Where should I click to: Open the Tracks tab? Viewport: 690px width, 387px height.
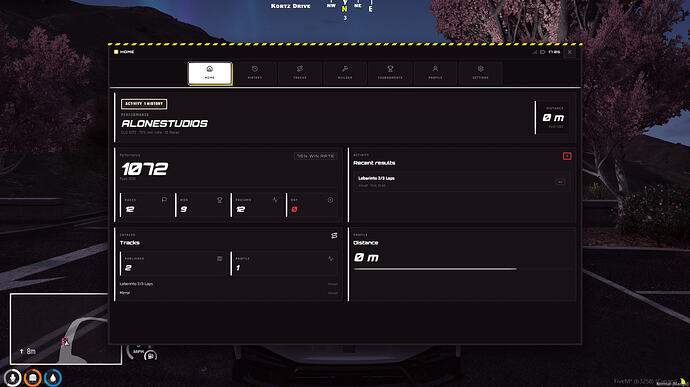[300, 73]
